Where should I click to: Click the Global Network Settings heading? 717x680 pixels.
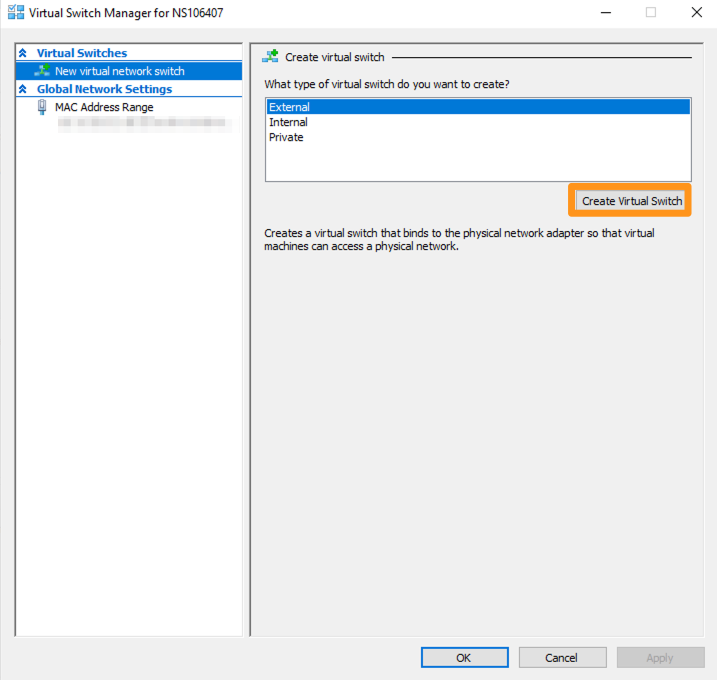pyautogui.click(x=104, y=89)
